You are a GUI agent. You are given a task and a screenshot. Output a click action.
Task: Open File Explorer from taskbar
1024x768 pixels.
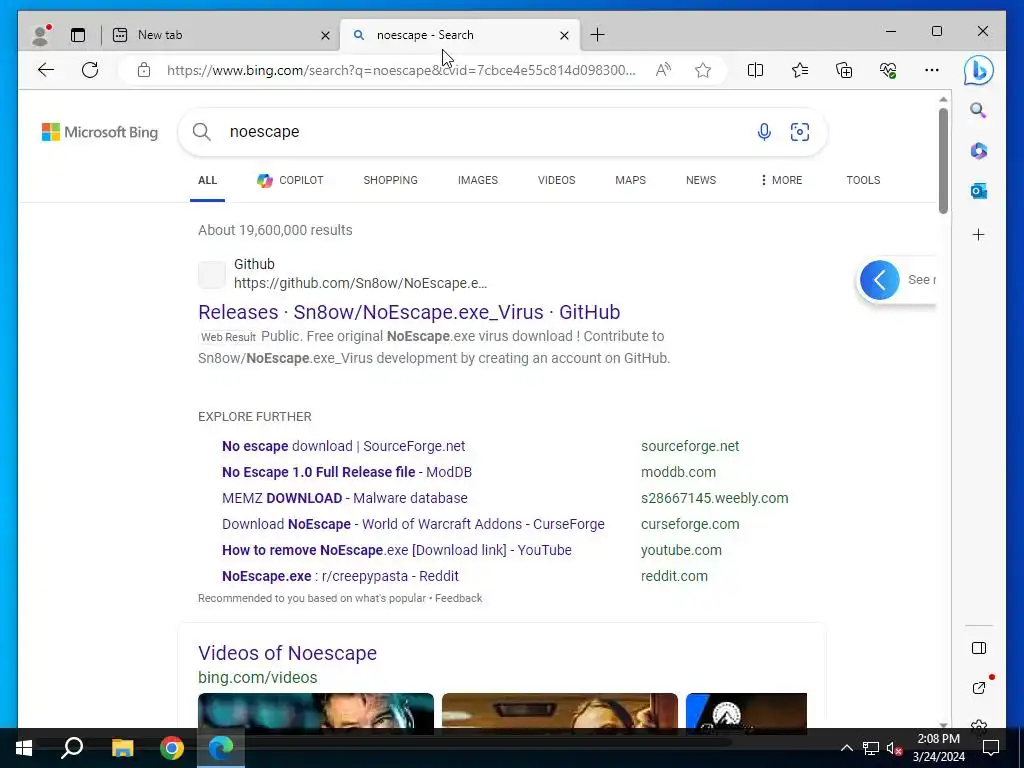pyautogui.click(x=122, y=748)
